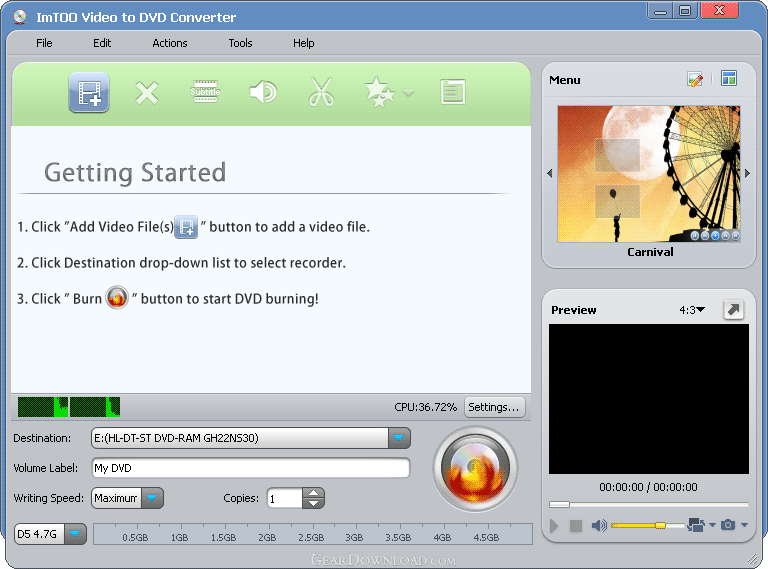The image size is (768, 569).
Task: Show previous menu template arrow
Action: pos(550,173)
